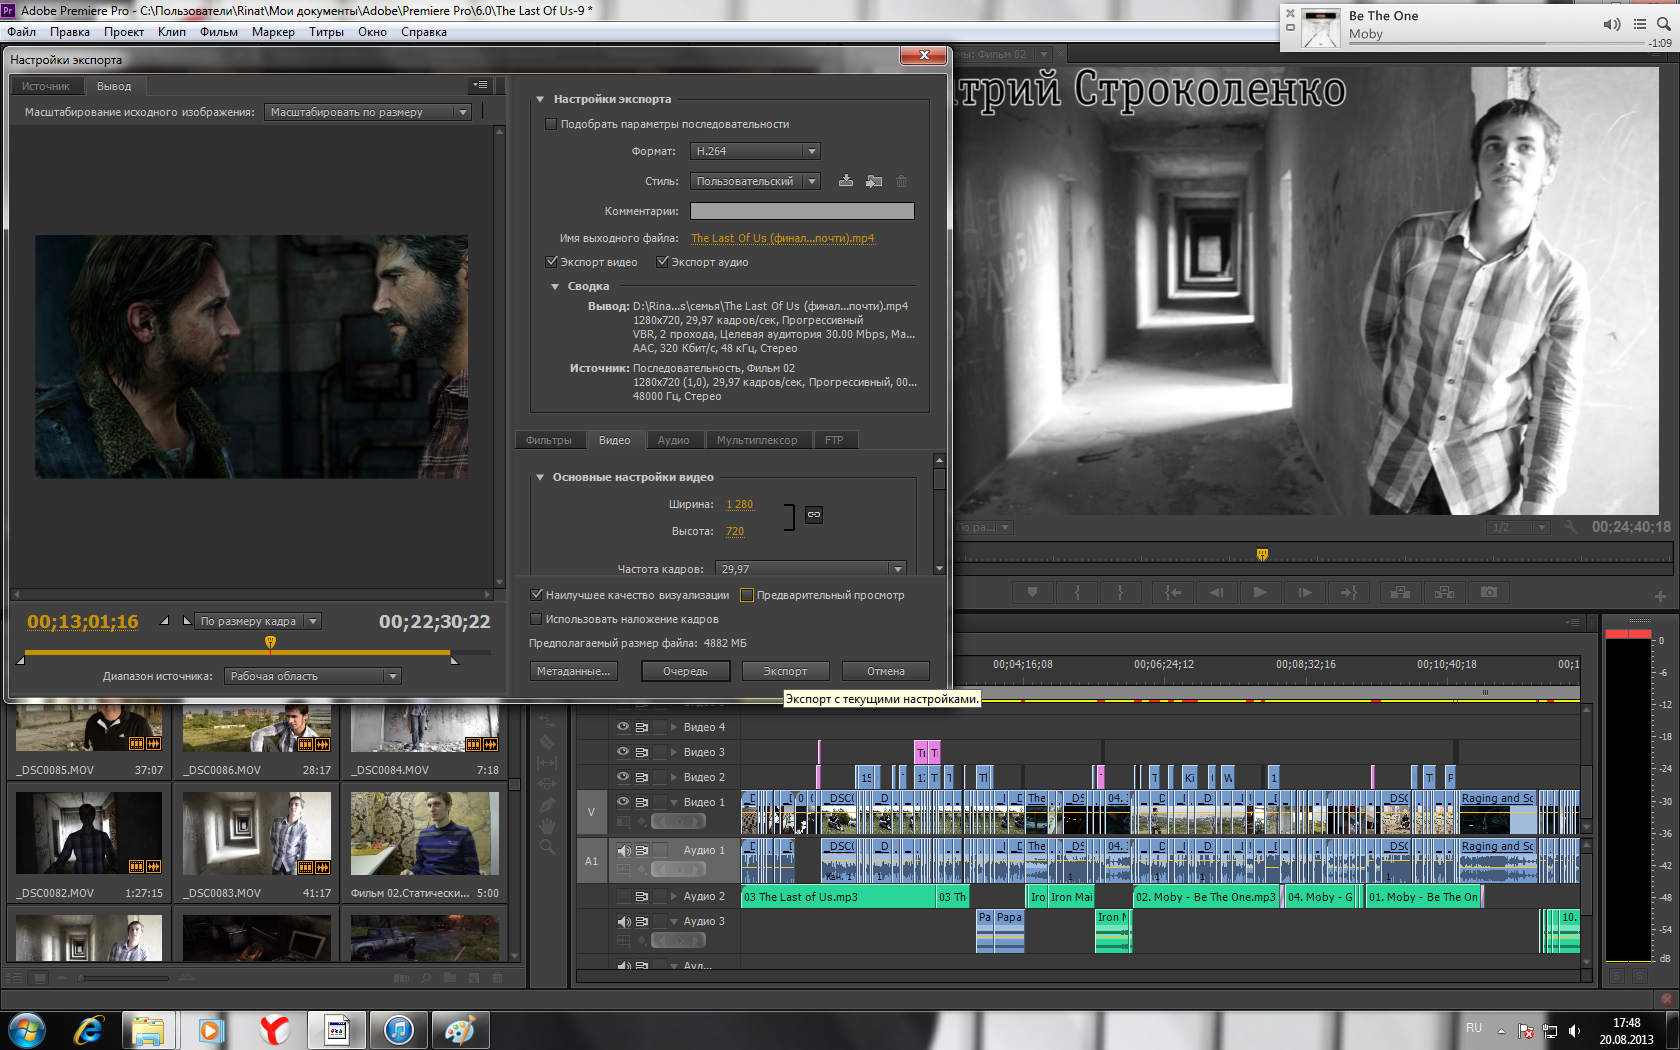
Task: Open the button editor plus icon
Action: 1660,596
